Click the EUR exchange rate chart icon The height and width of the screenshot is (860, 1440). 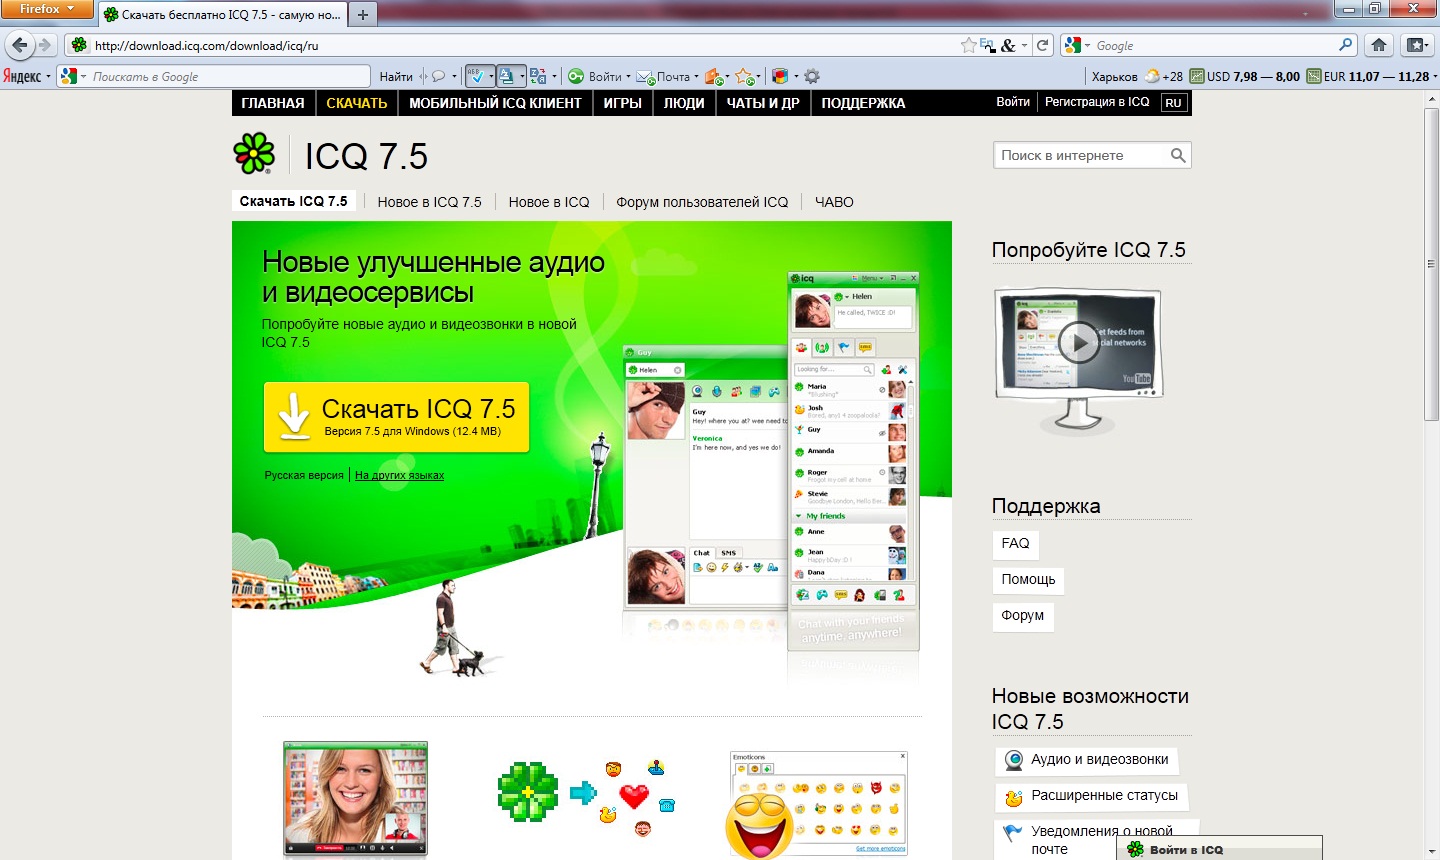pos(1314,76)
